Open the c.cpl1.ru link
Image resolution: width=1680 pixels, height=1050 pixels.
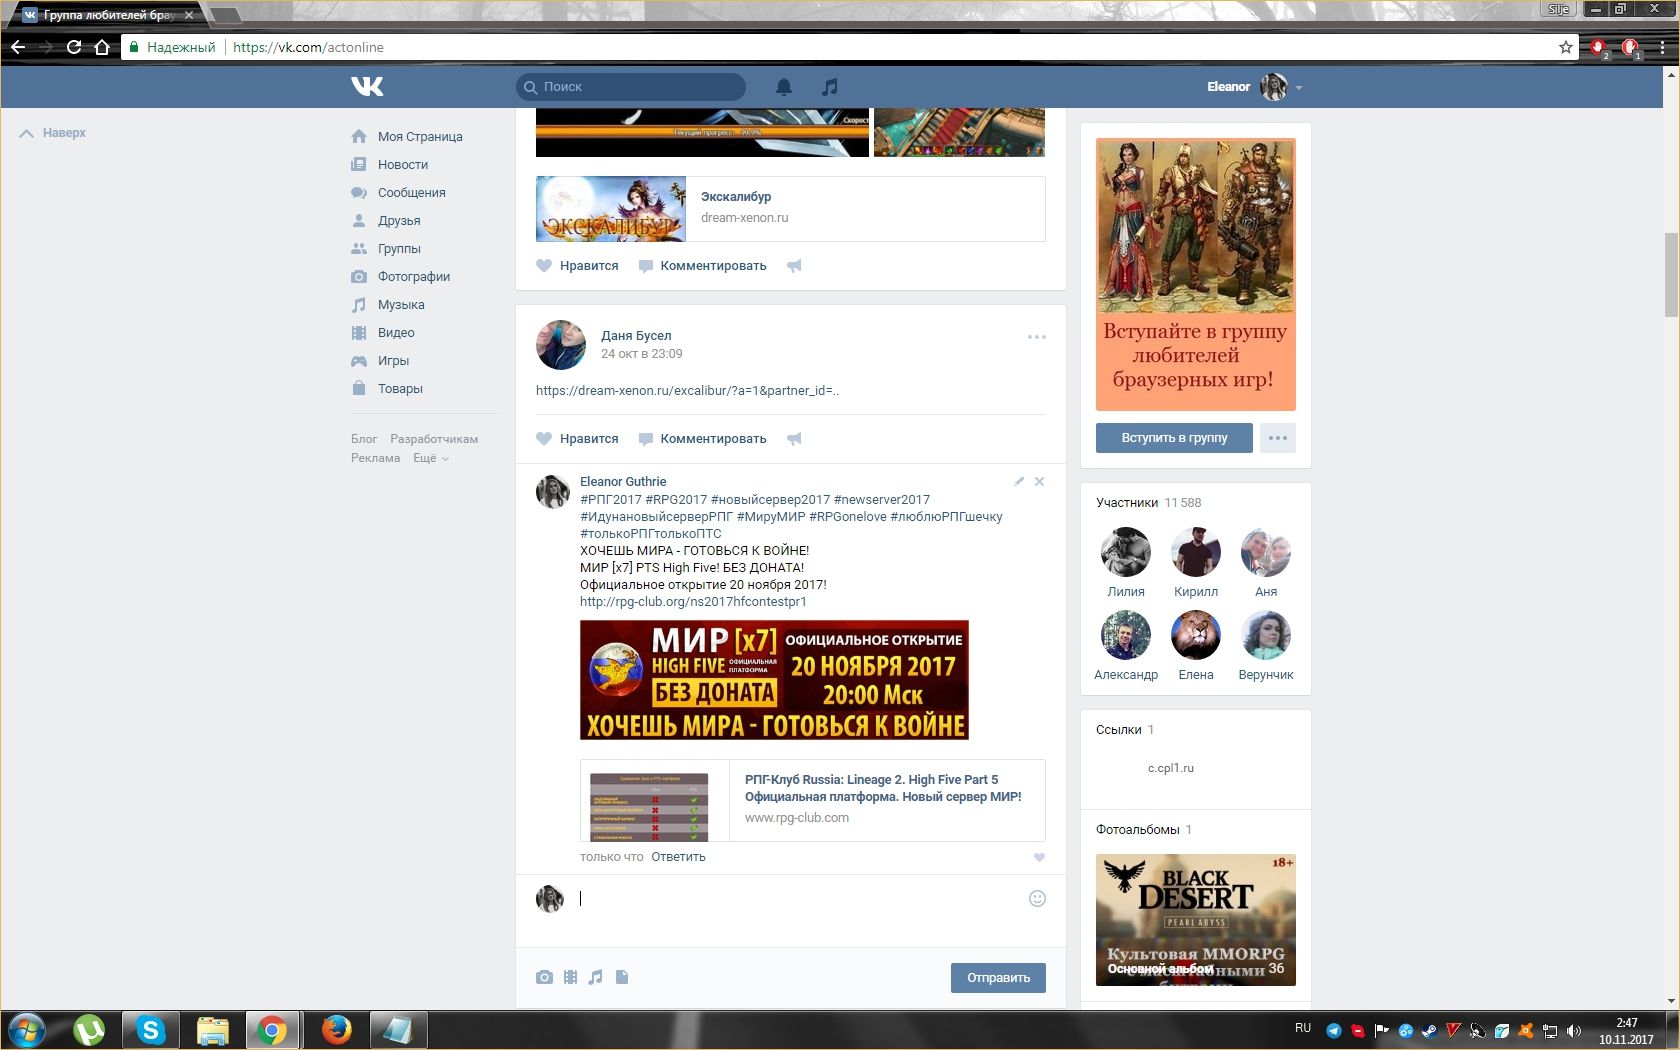(1170, 768)
